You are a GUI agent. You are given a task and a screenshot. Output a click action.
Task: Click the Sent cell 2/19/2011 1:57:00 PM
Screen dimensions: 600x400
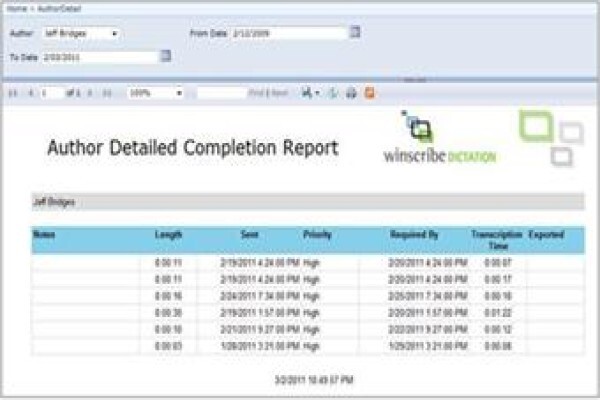[260, 313]
